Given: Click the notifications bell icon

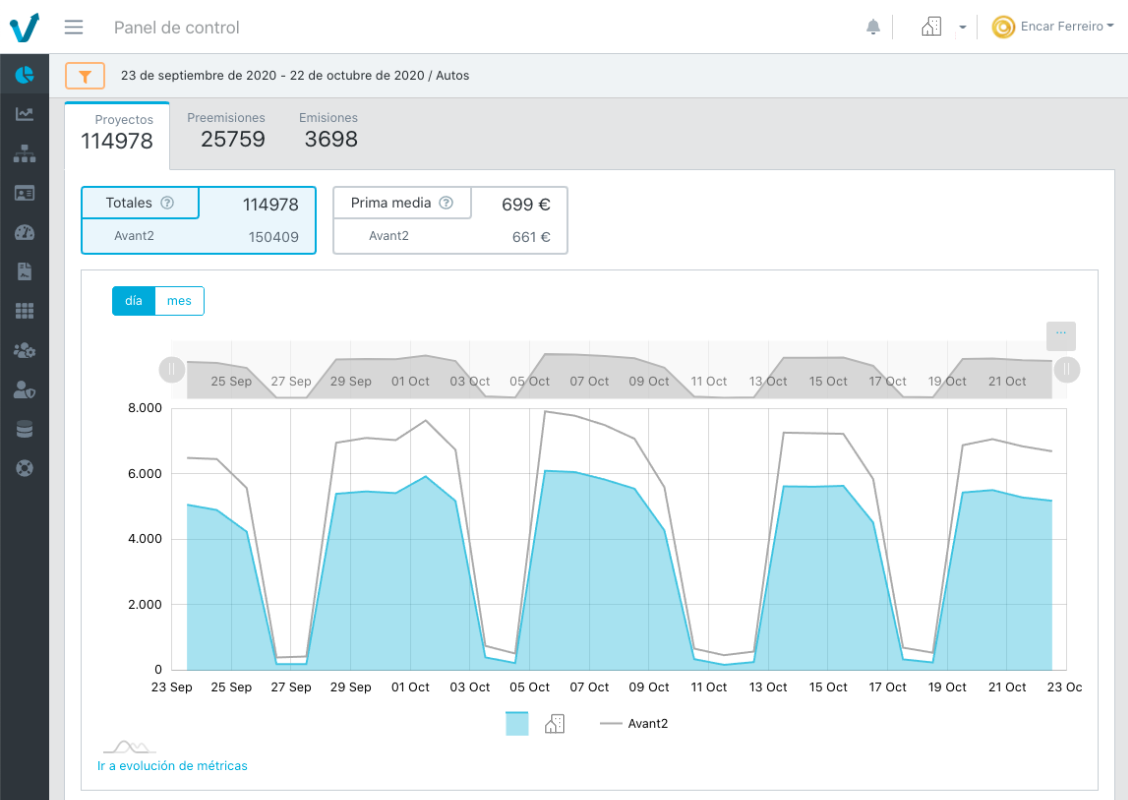Looking at the screenshot, I should (x=873, y=27).
